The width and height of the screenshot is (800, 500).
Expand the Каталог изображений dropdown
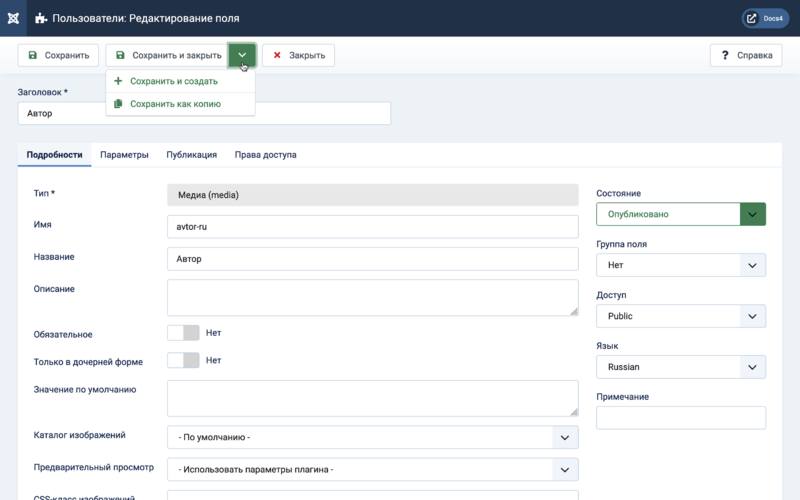(372, 437)
